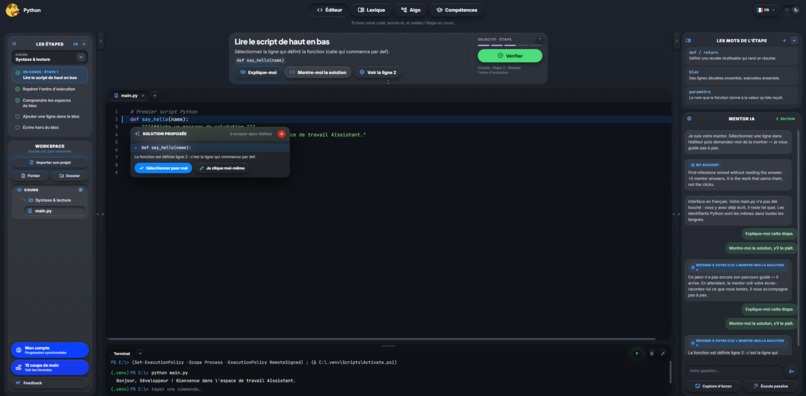Viewport: 806px width, 396px height.
Task: Open the bloc glossary card
Action: point(741,75)
